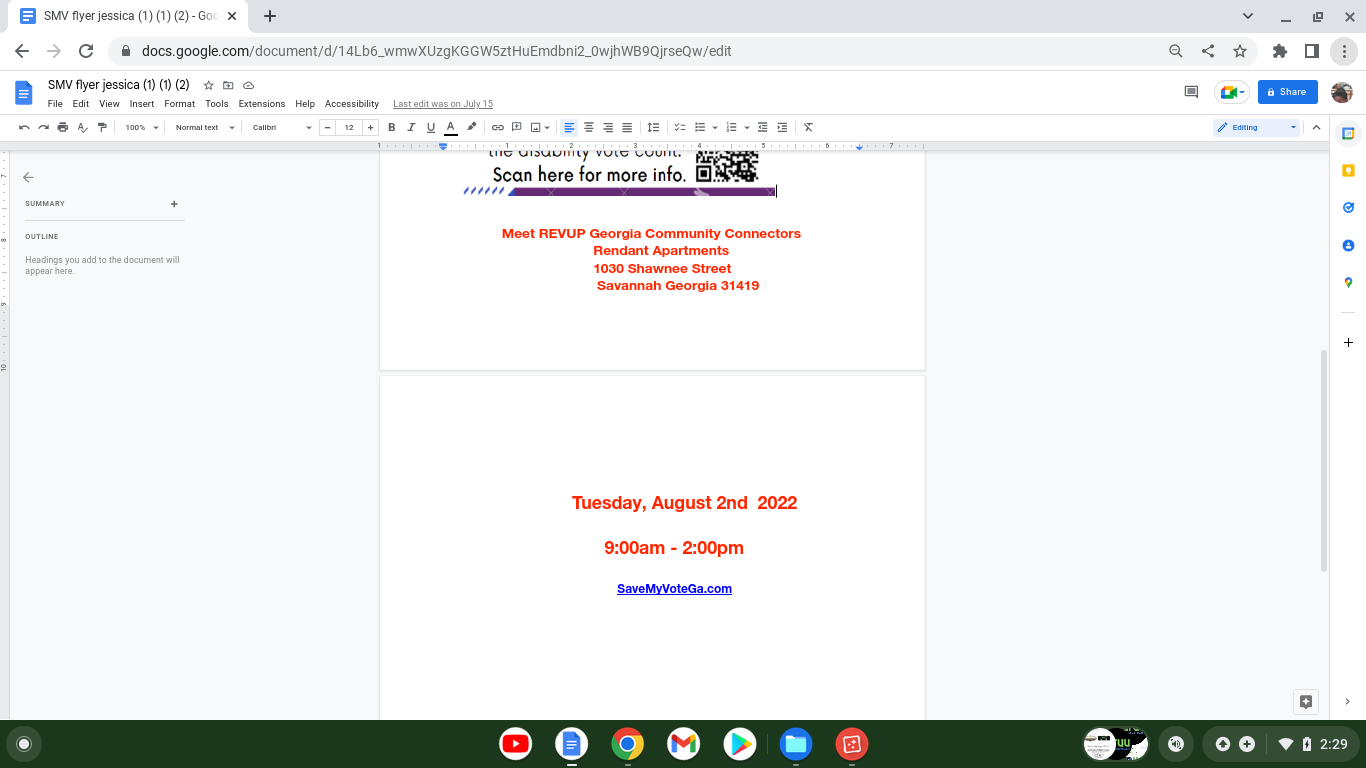Add a document summary
1366x768 pixels.
click(x=174, y=204)
